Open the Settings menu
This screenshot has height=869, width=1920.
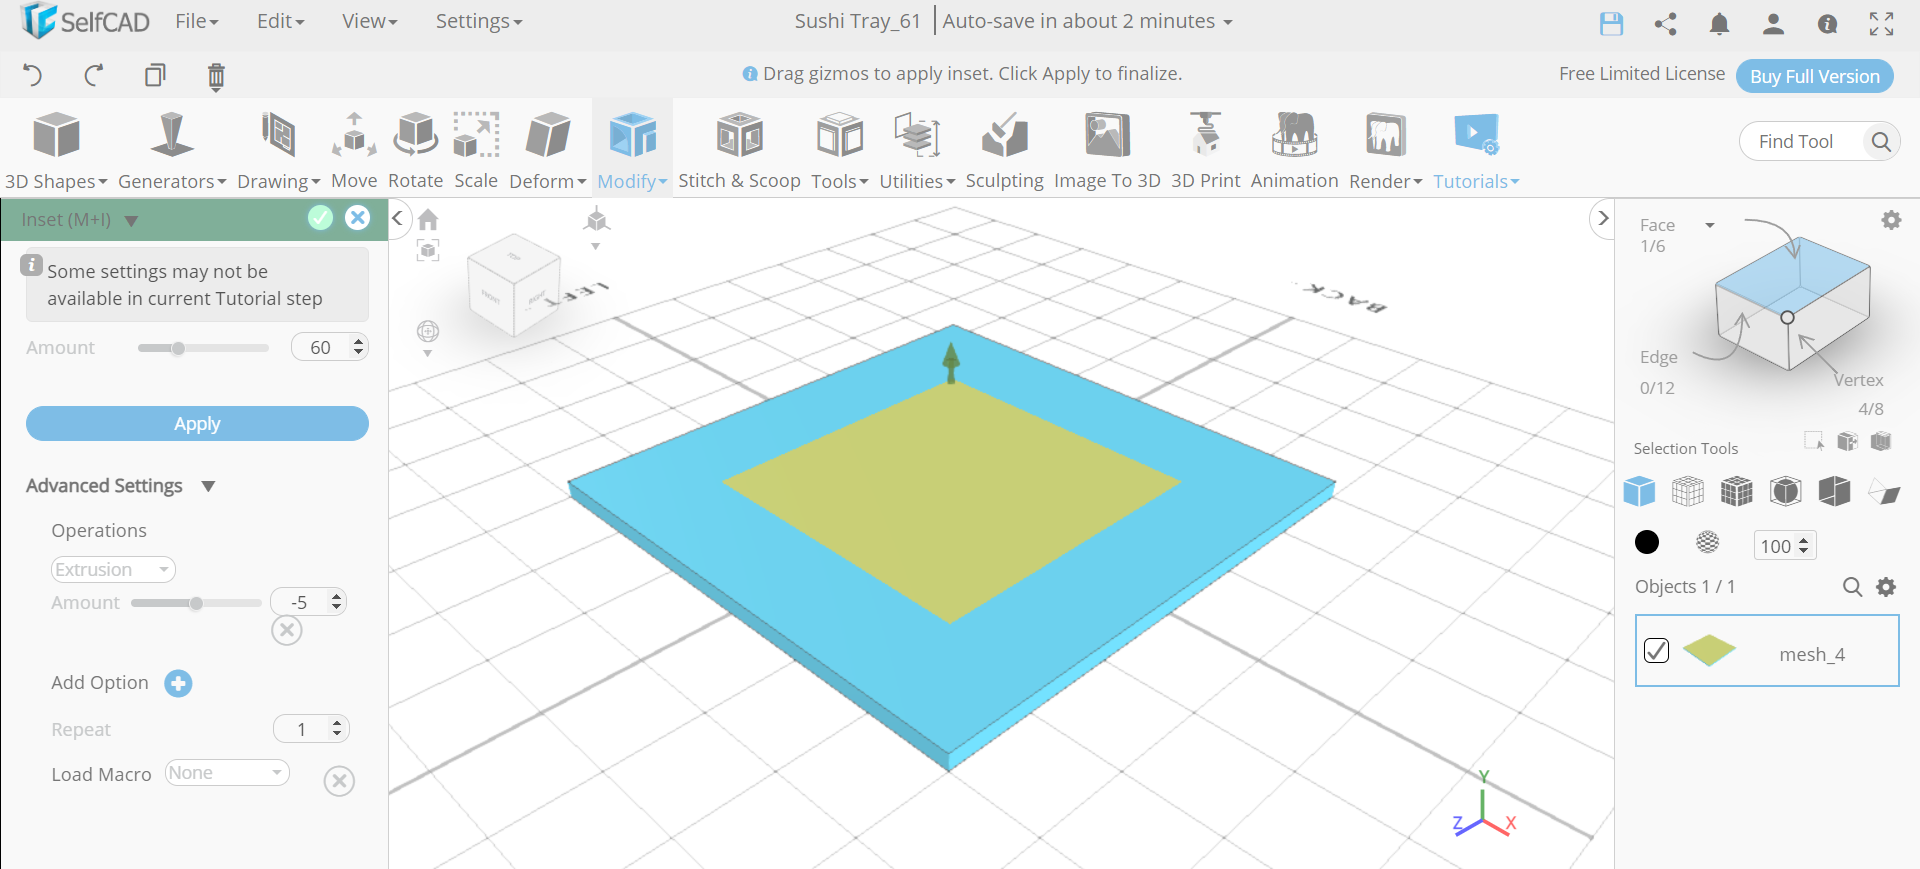pos(479,21)
